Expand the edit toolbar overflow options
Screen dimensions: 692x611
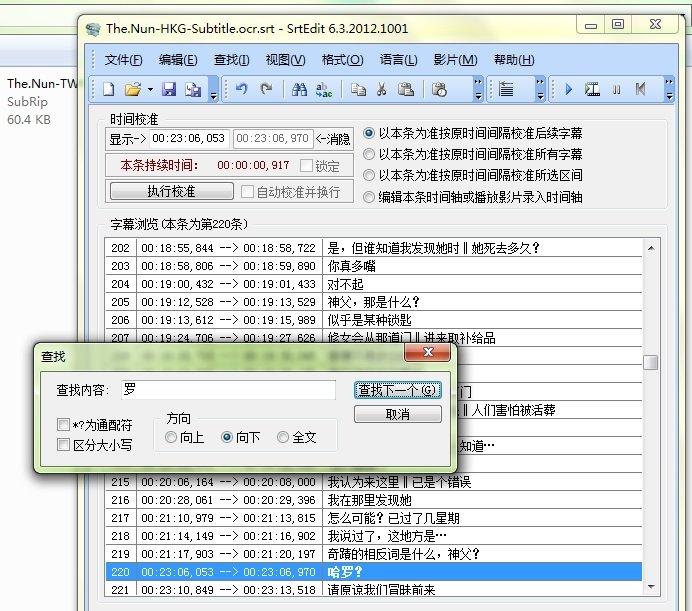[478, 90]
